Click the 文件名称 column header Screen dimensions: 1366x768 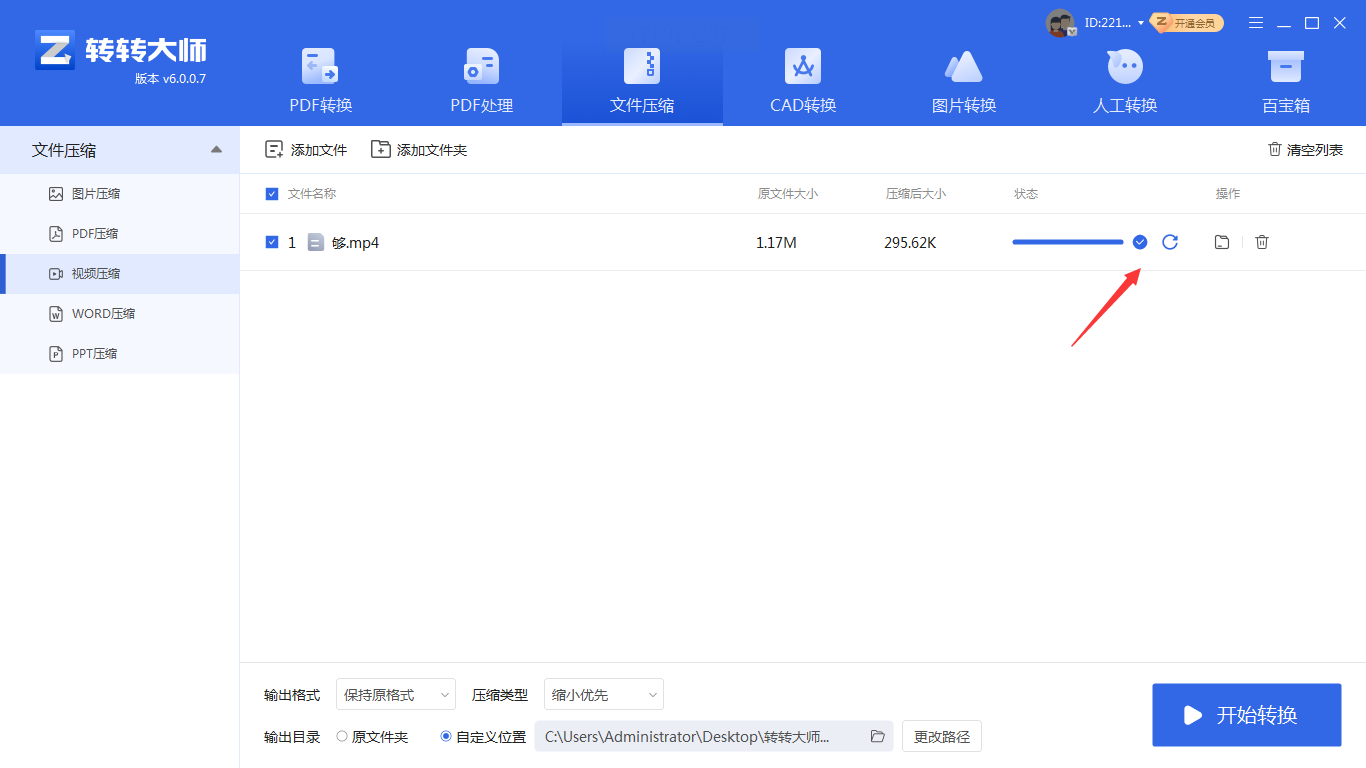tap(312, 194)
